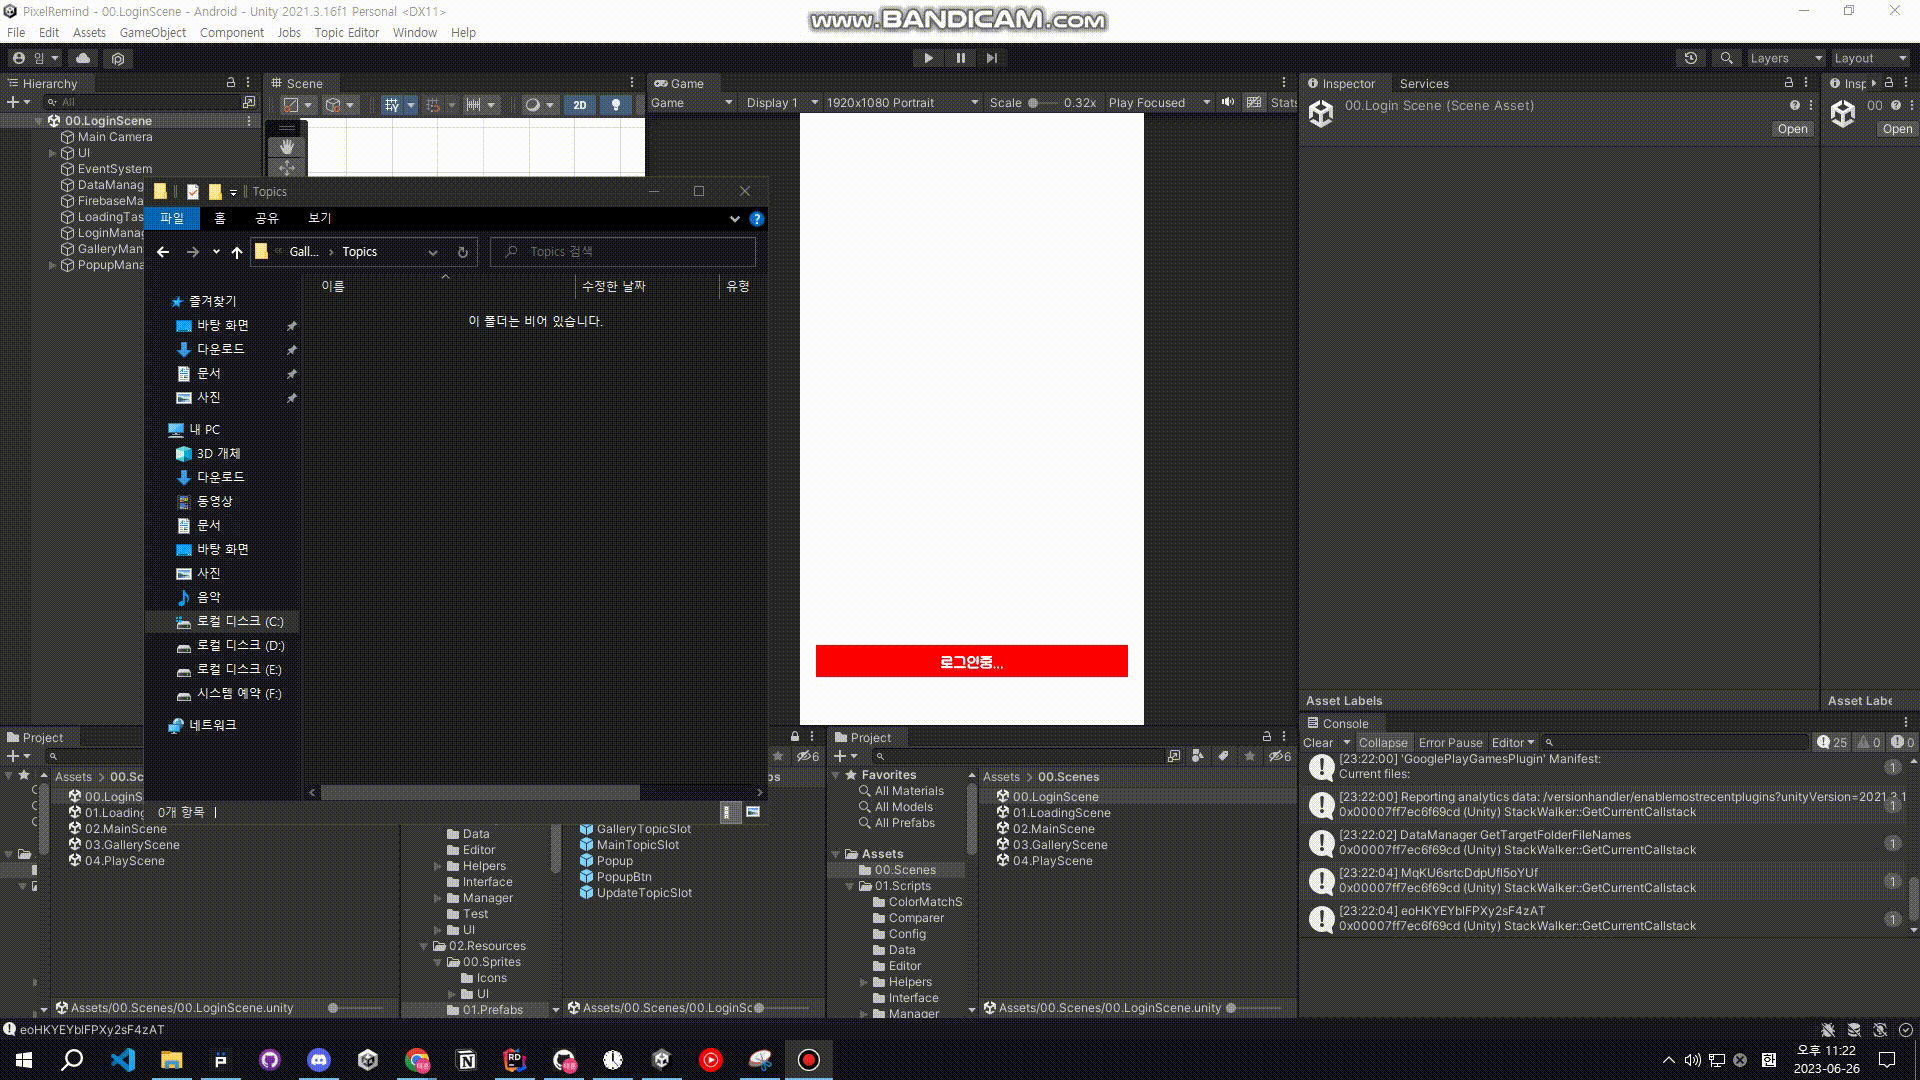1920x1080 pixels.
Task: Open the Topic Editor menu
Action: [x=346, y=32]
